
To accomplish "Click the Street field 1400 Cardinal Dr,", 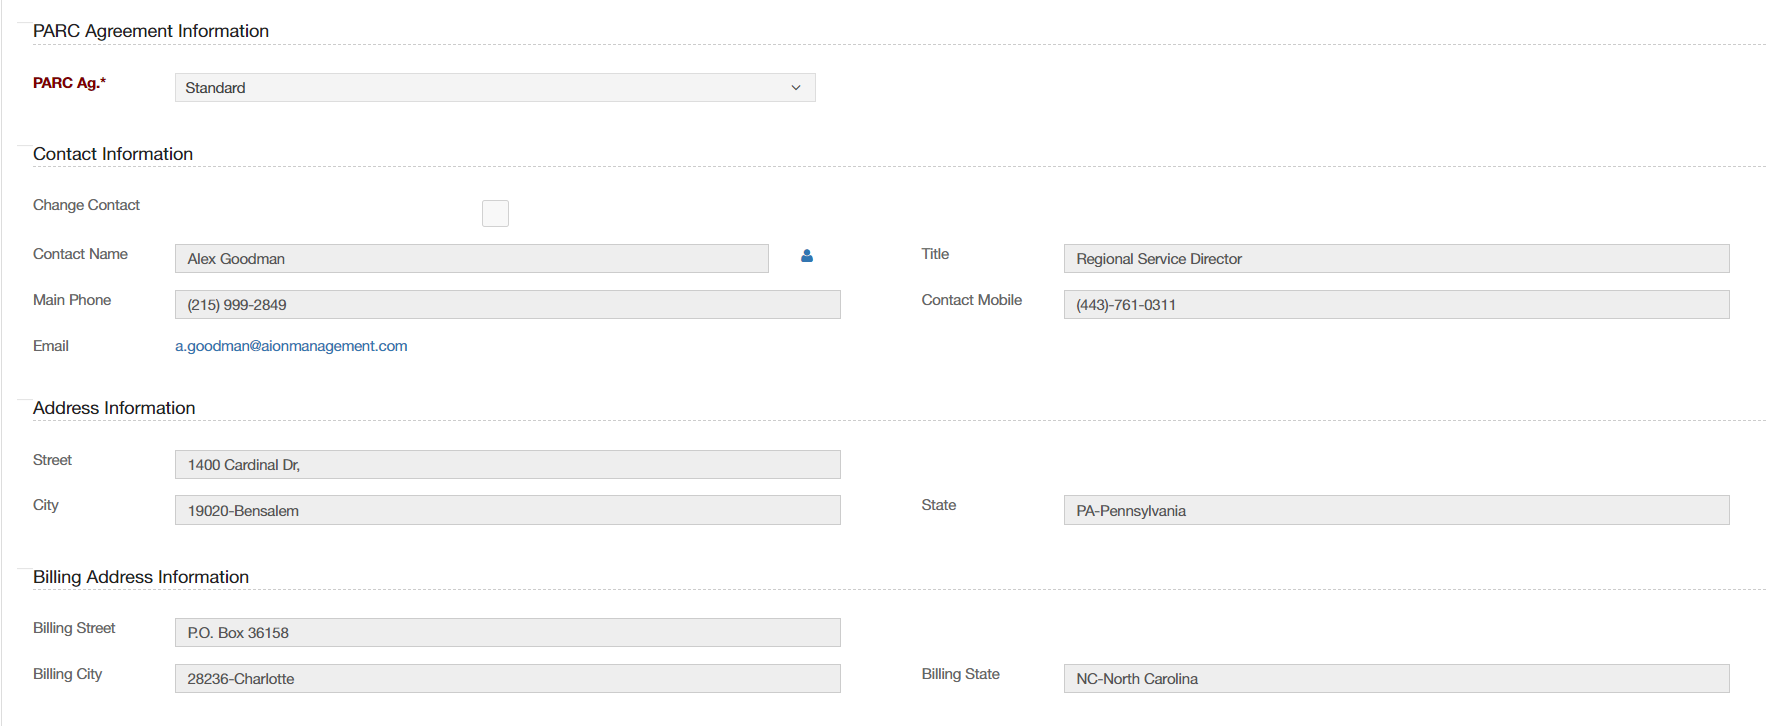I will 508,465.
